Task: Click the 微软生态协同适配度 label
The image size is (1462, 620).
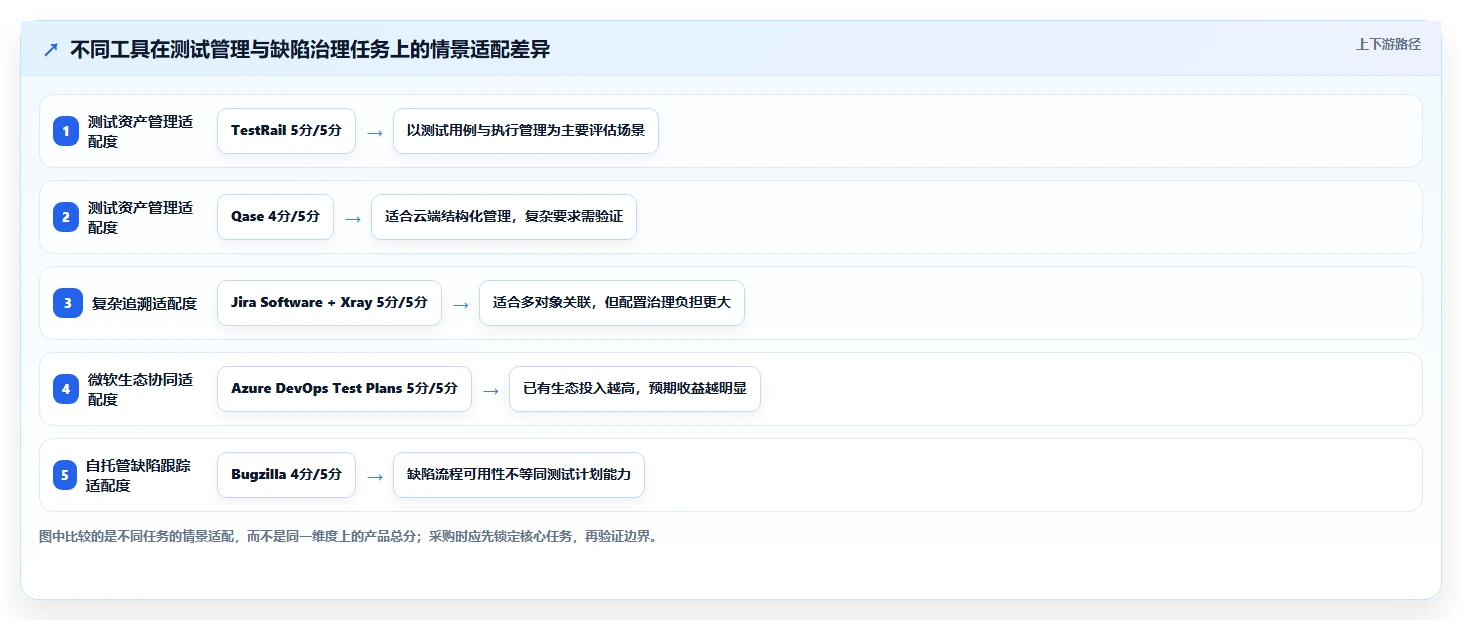Action: (x=140, y=389)
